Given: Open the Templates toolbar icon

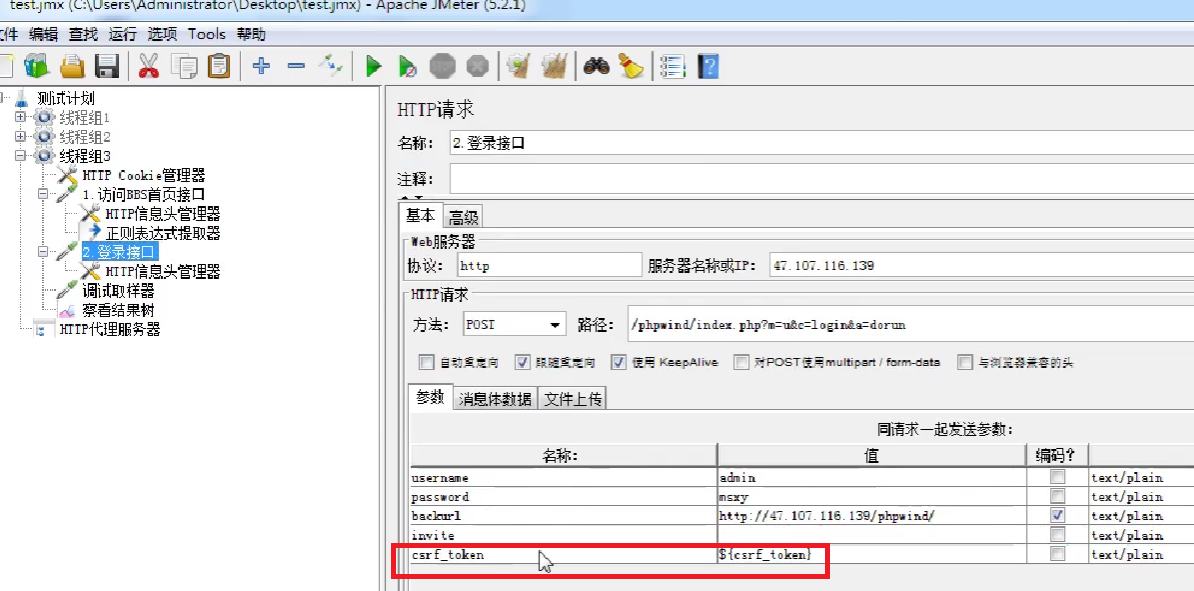Looking at the screenshot, I should pos(36,66).
